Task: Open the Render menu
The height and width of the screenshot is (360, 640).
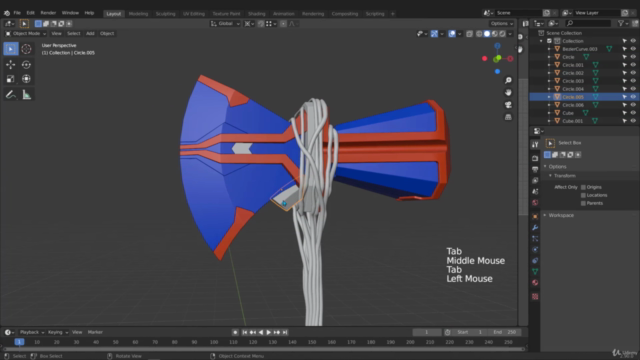Action: (48, 13)
